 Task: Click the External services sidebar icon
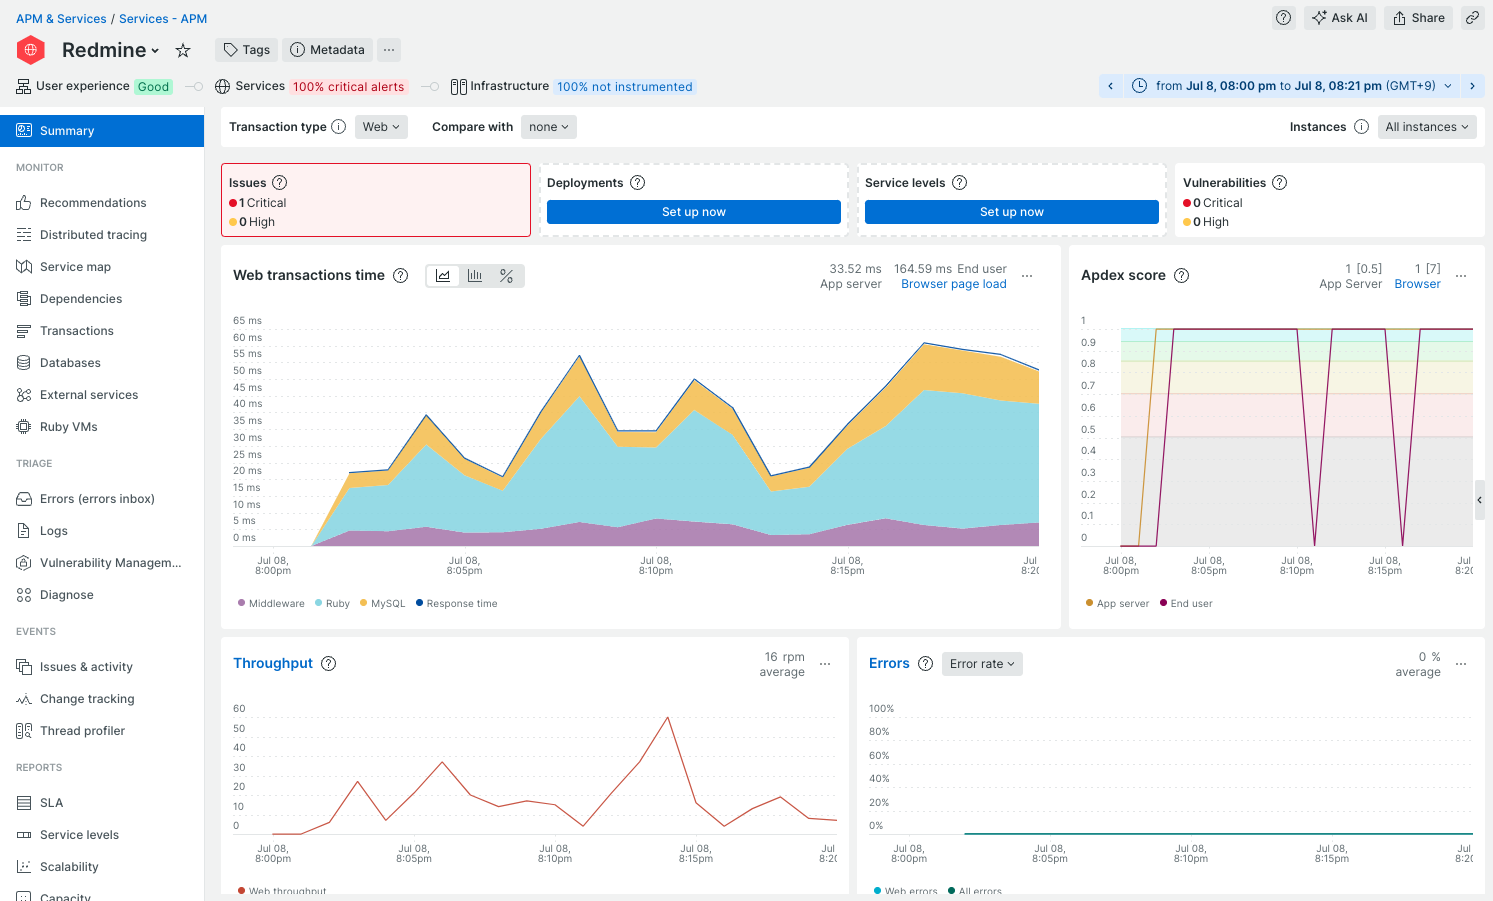pyautogui.click(x=24, y=395)
